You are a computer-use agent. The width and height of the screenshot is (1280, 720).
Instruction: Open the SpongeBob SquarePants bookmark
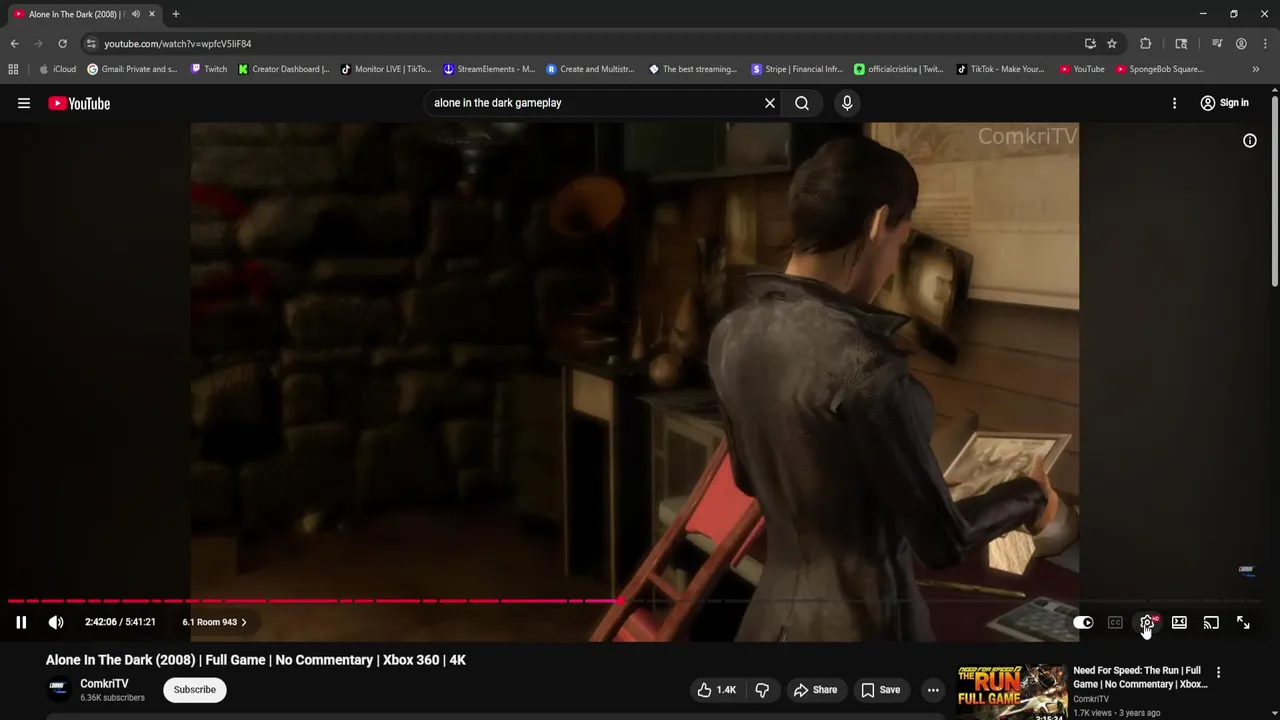coord(1160,69)
